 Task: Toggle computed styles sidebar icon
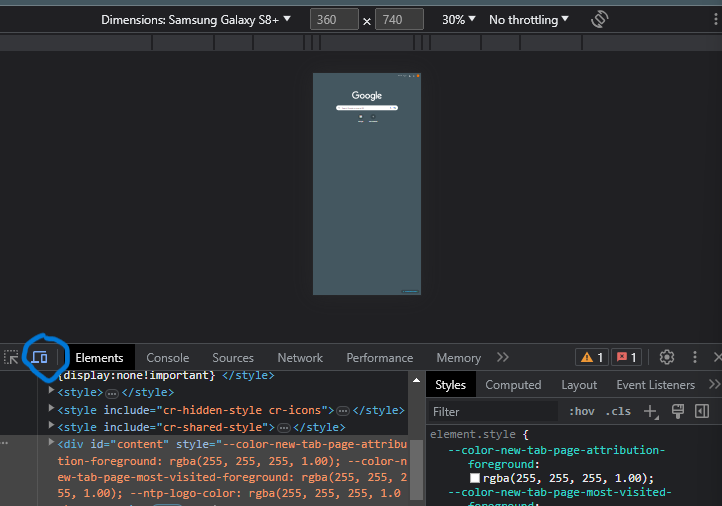pos(702,411)
